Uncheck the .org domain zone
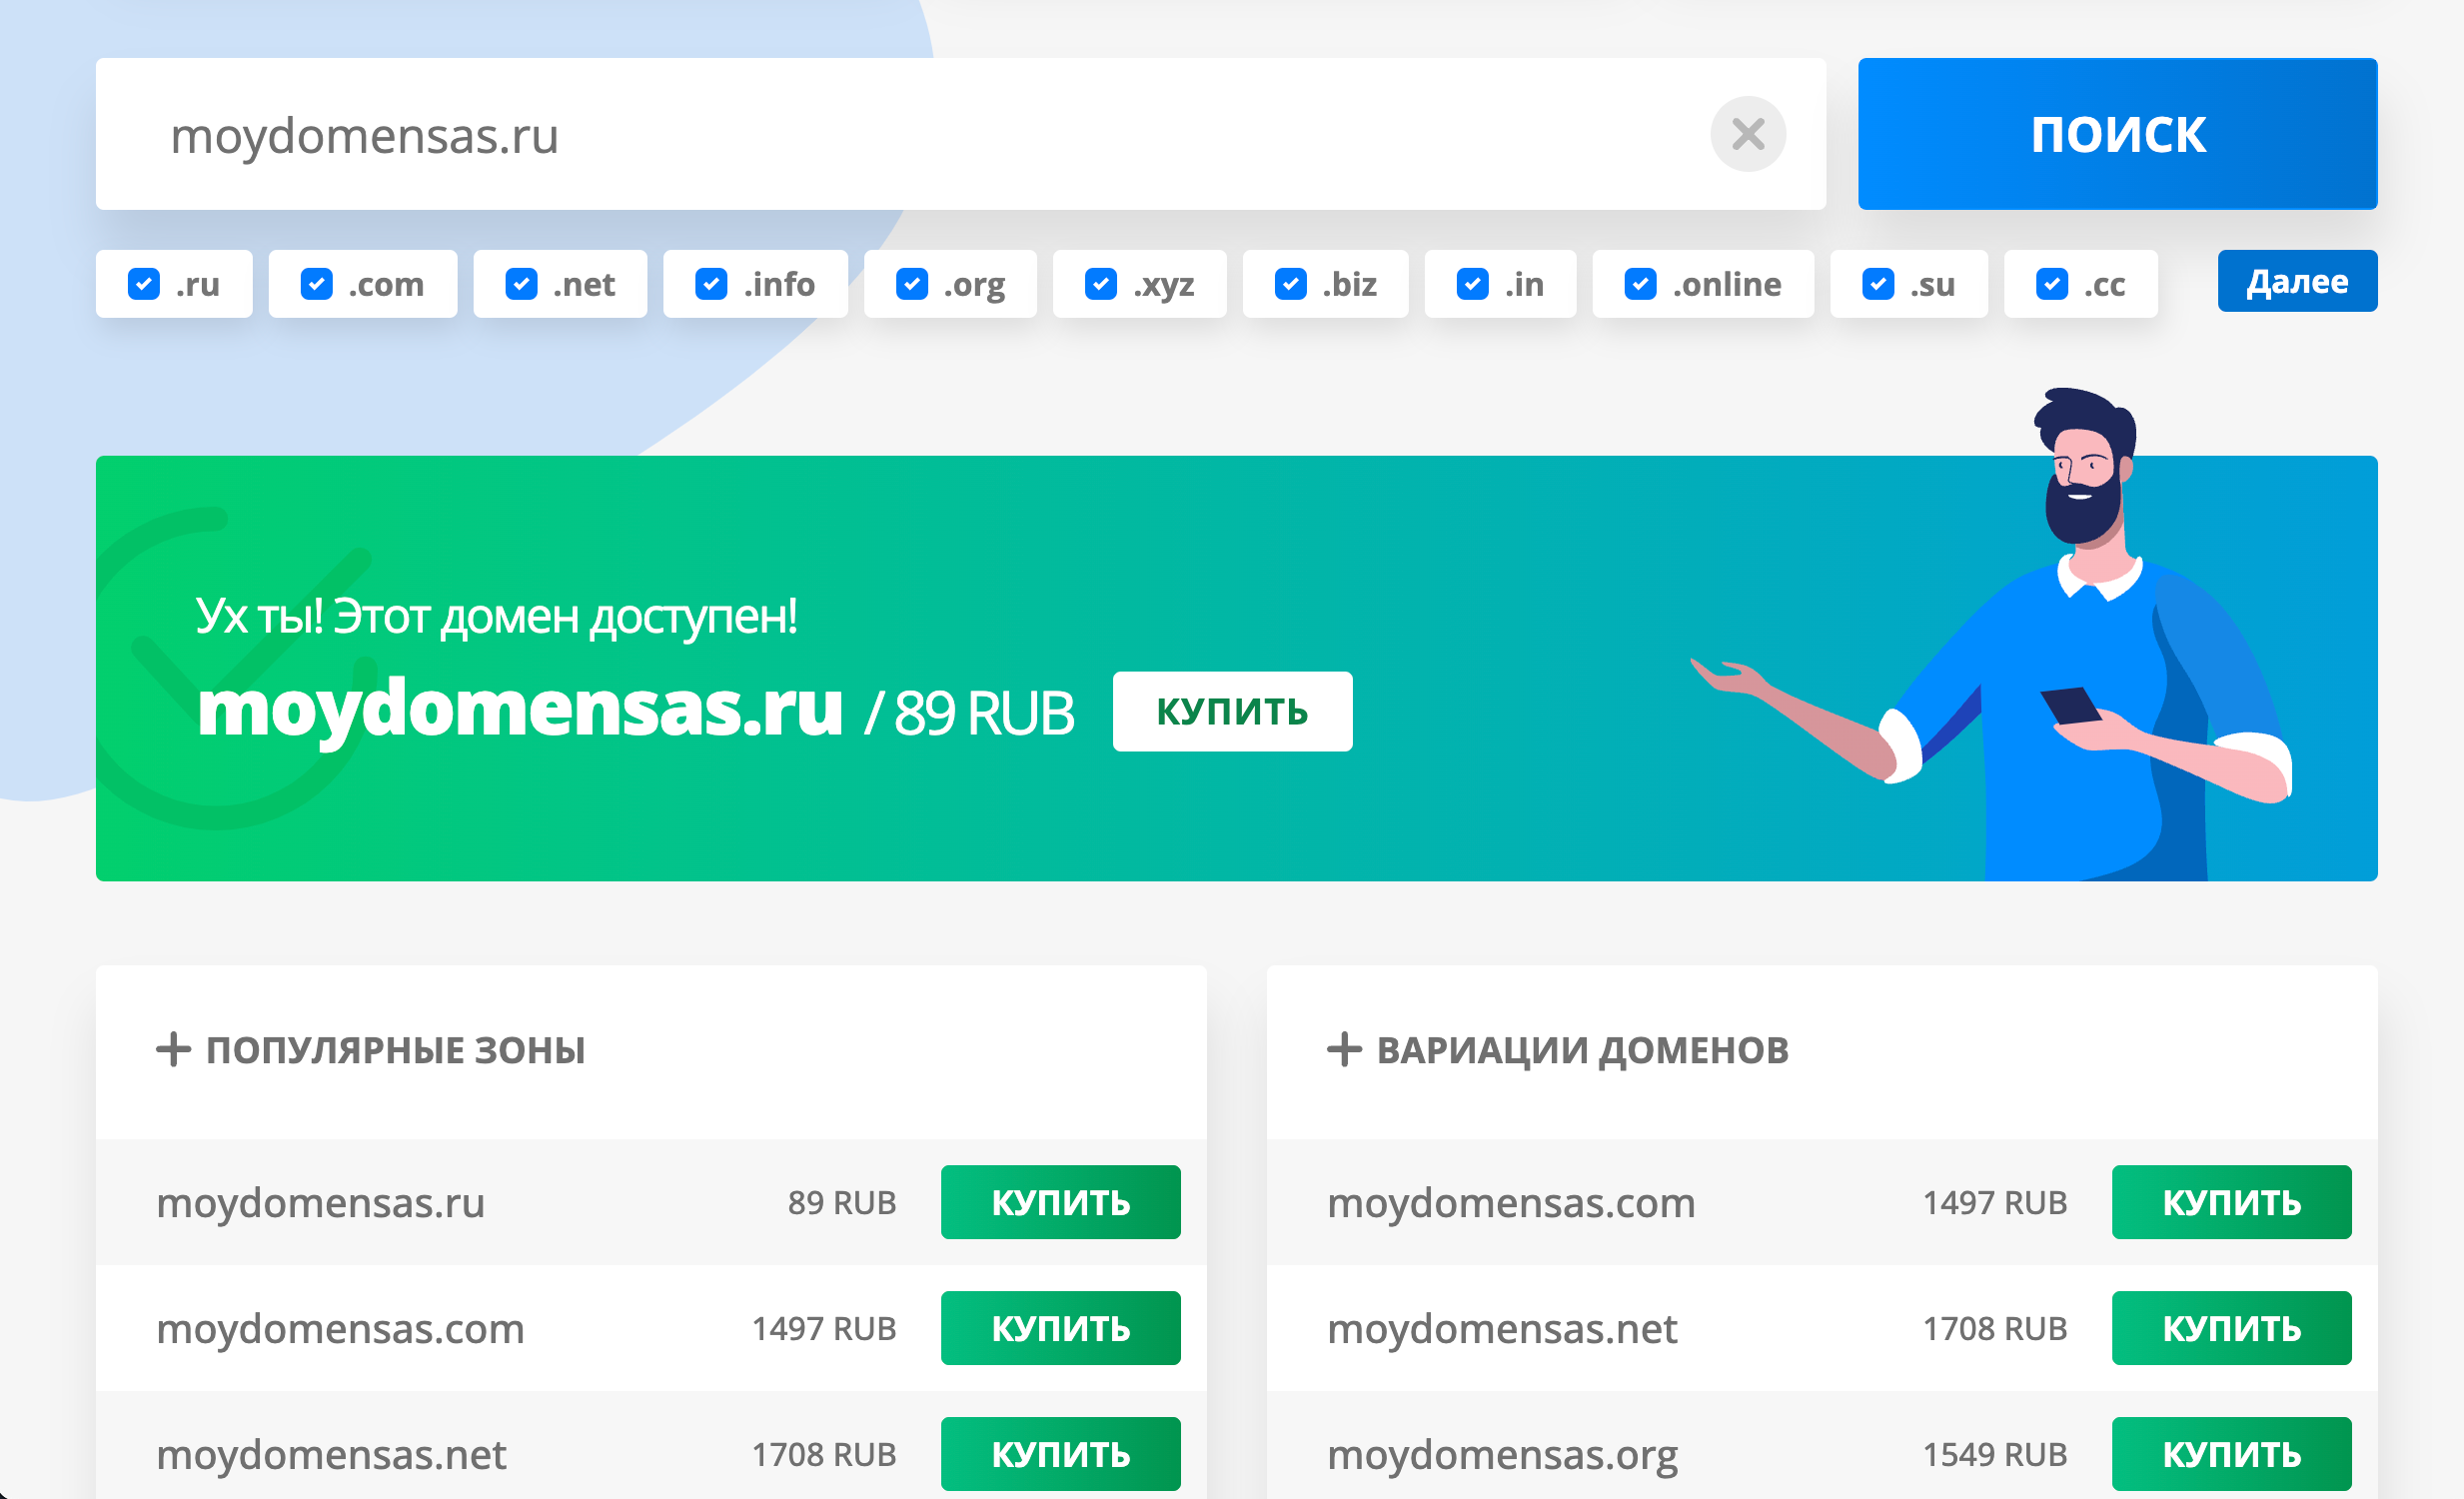2464x1499 pixels. click(x=911, y=284)
